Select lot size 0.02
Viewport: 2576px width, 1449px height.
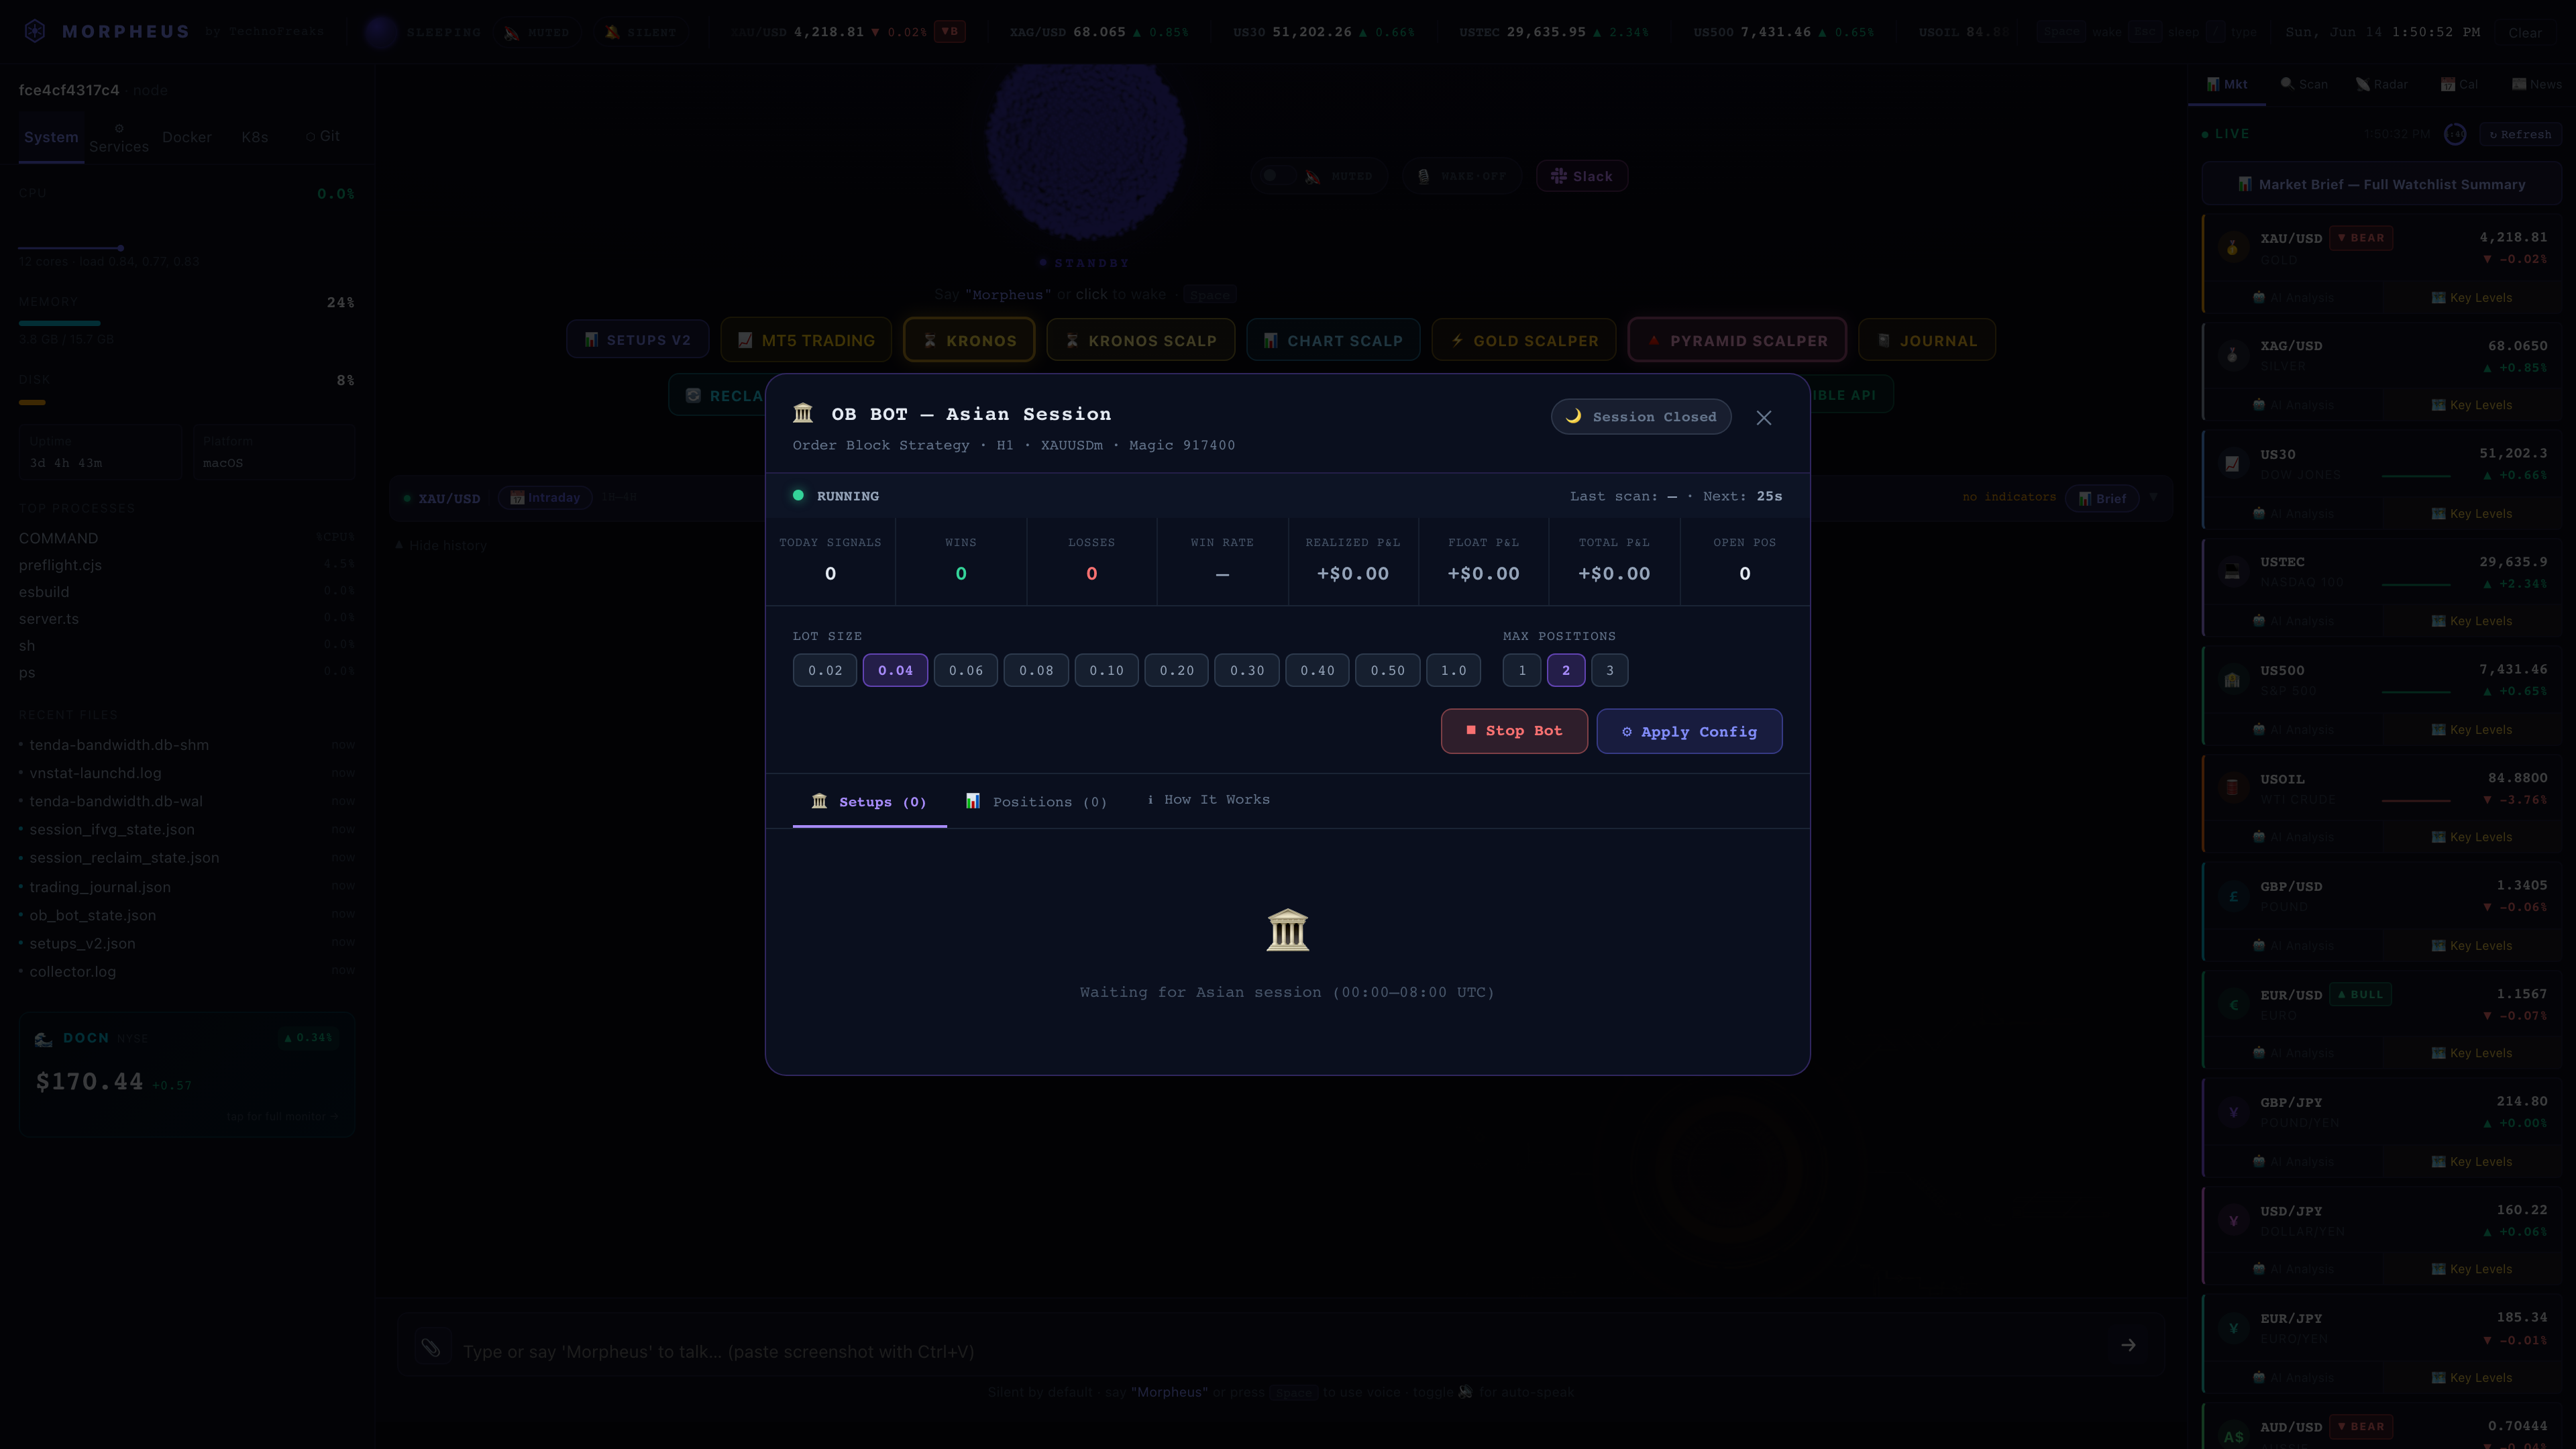point(825,670)
